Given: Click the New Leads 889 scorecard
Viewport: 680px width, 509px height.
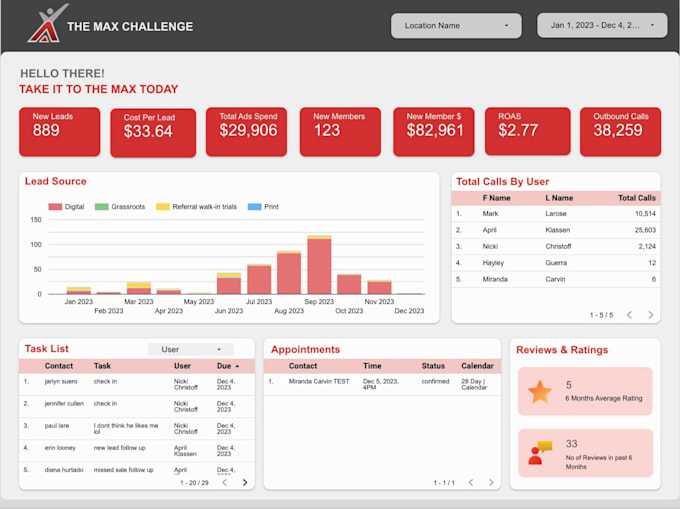Looking at the screenshot, I should coord(59,132).
